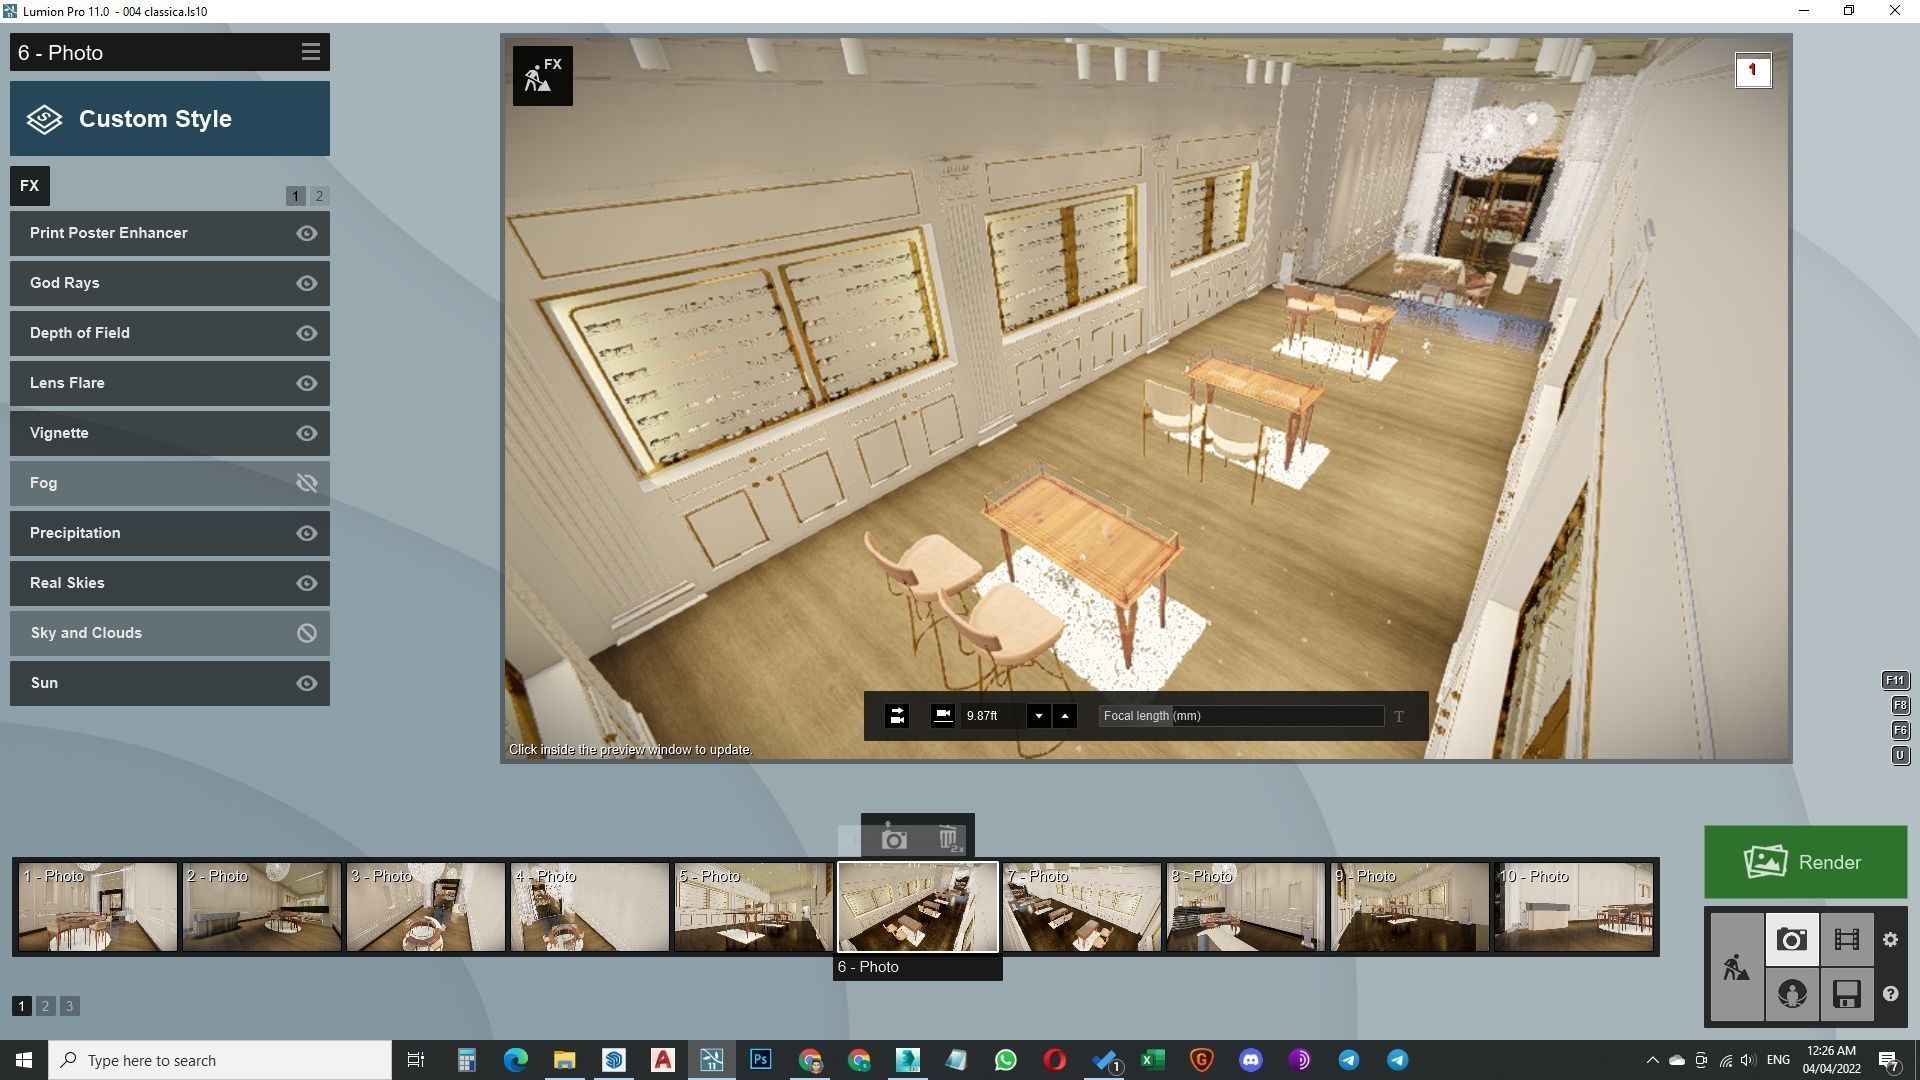Viewport: 1920px width, 1080px height.
Task: Open the save files floppy icon
Action: [x=1846, y=994]
